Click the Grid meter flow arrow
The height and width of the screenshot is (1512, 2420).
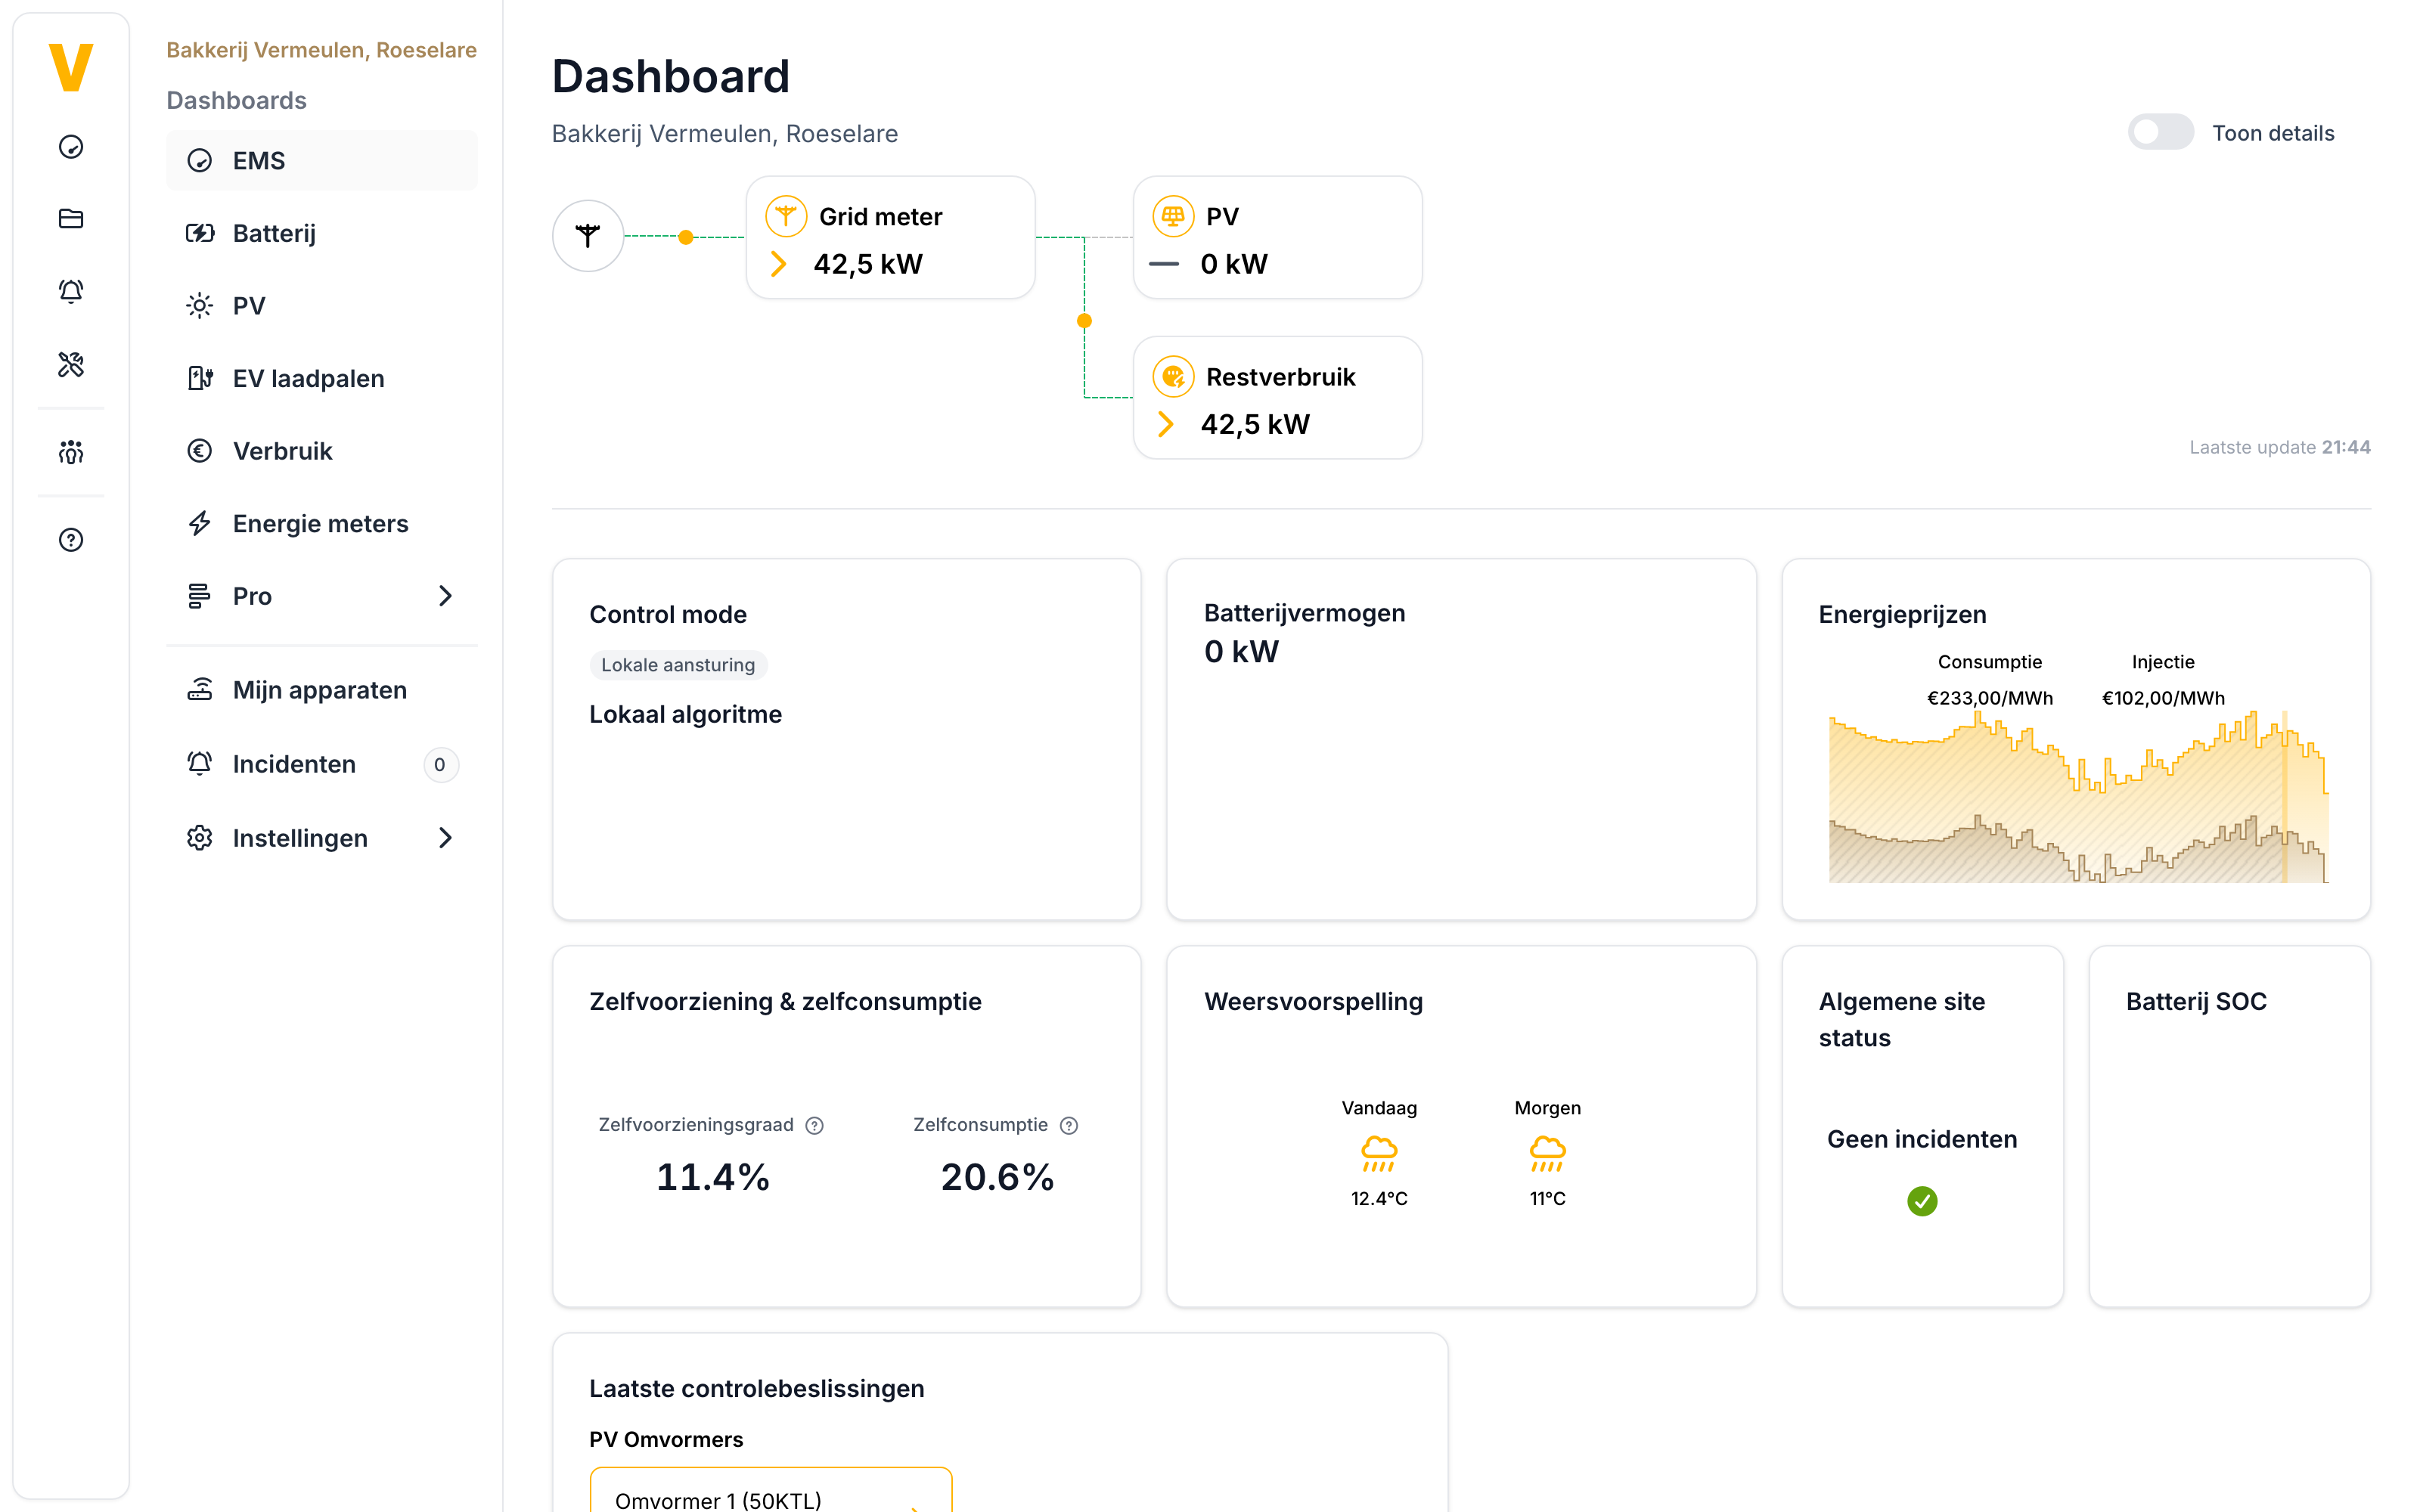point(779,264)
